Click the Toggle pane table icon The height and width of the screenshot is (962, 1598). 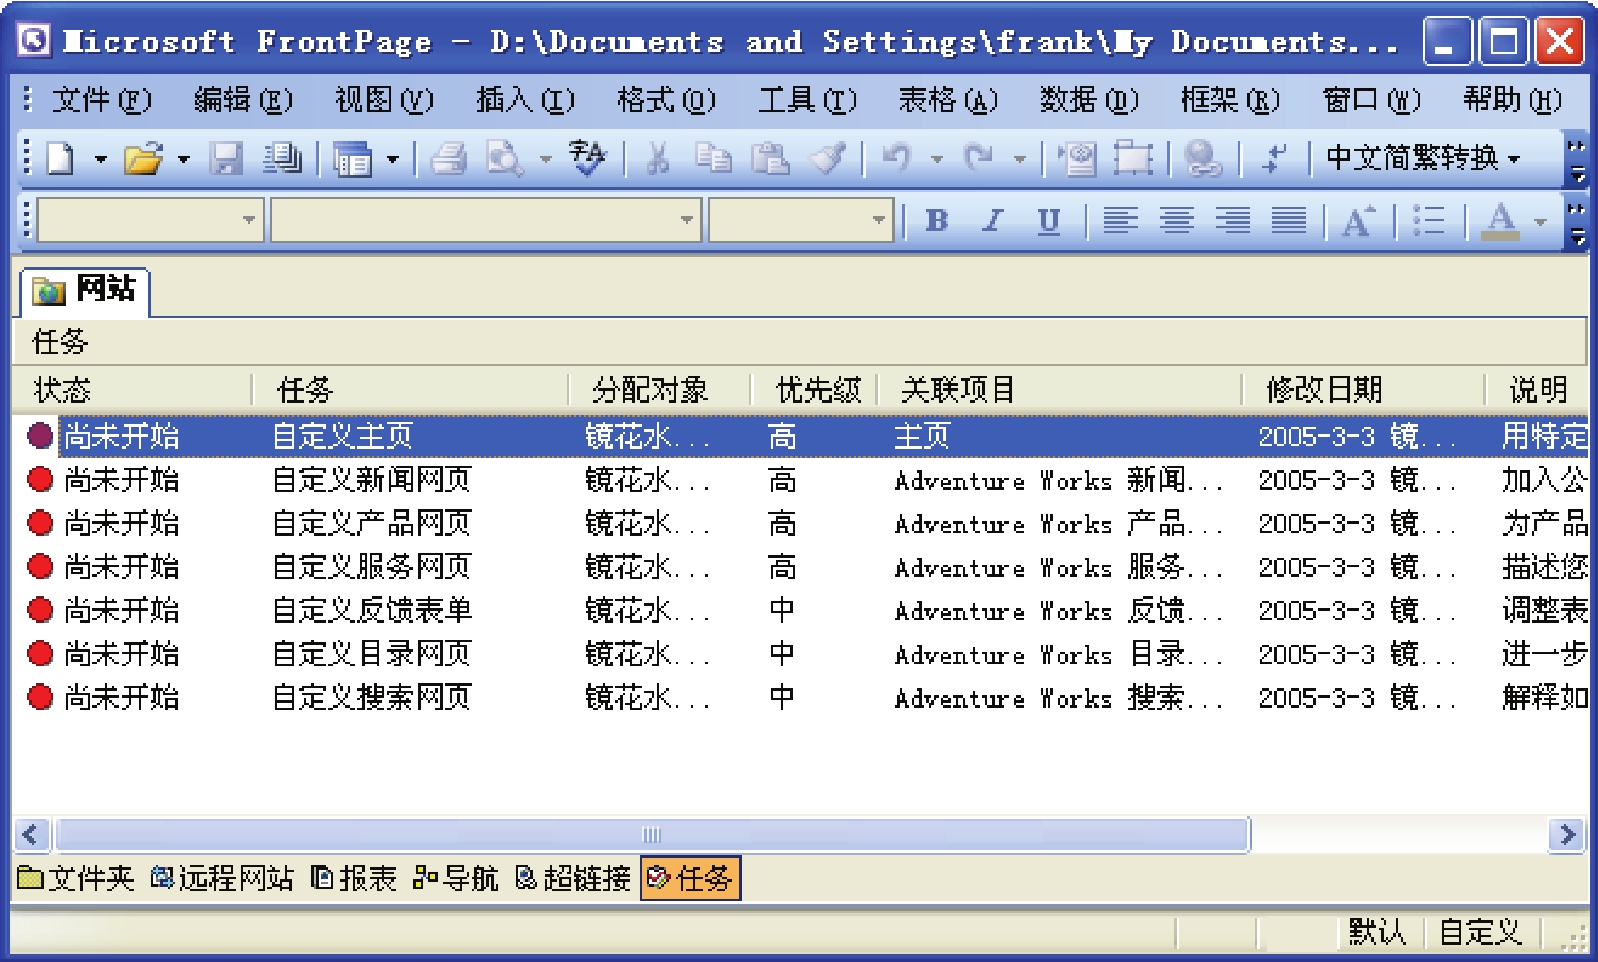pyautogui.click(x=352, y=158)
